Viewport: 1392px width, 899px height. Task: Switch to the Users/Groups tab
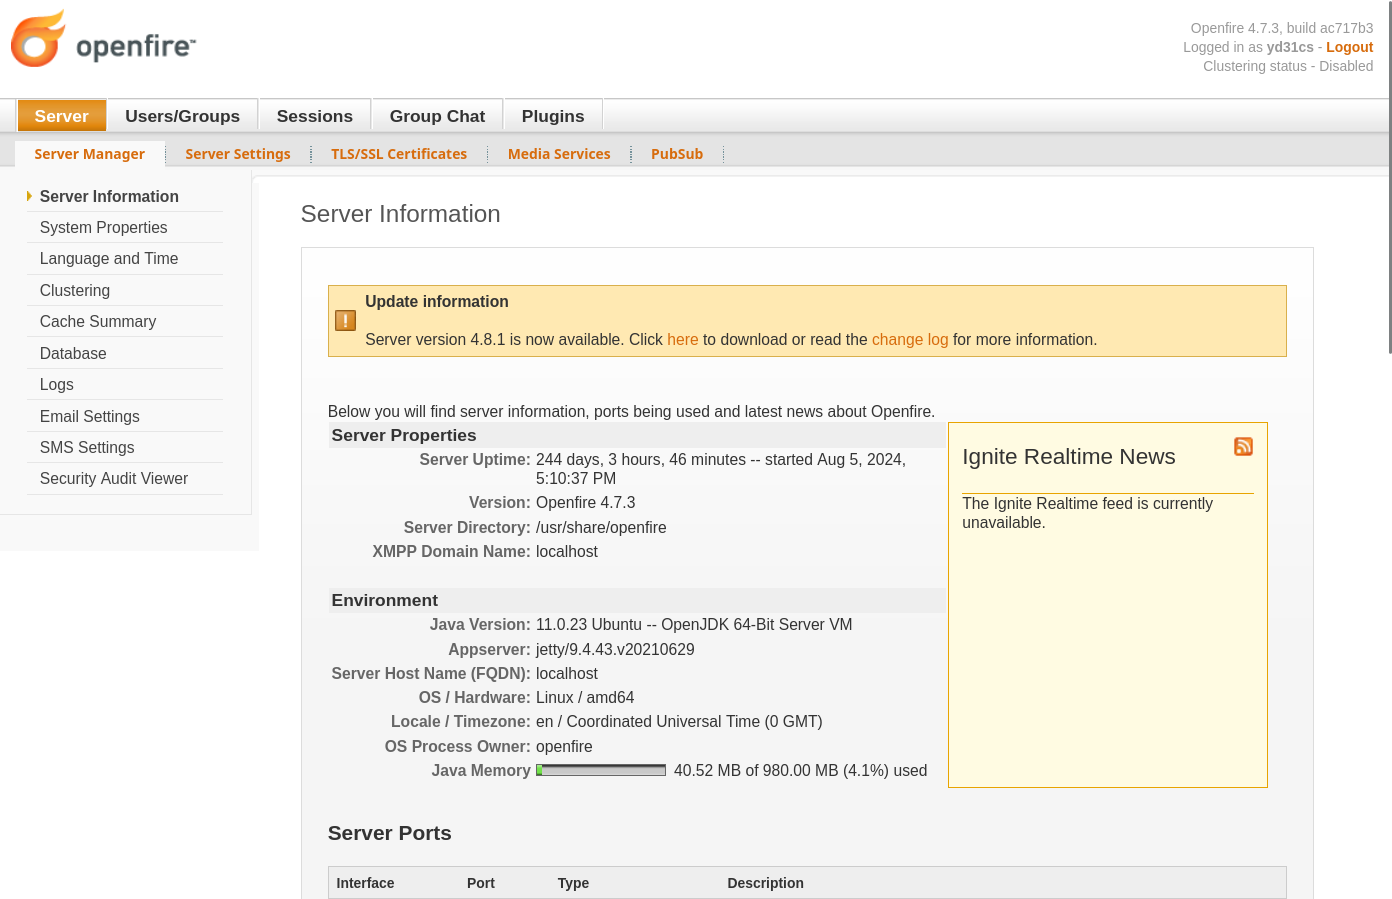[x=183, y=116]
